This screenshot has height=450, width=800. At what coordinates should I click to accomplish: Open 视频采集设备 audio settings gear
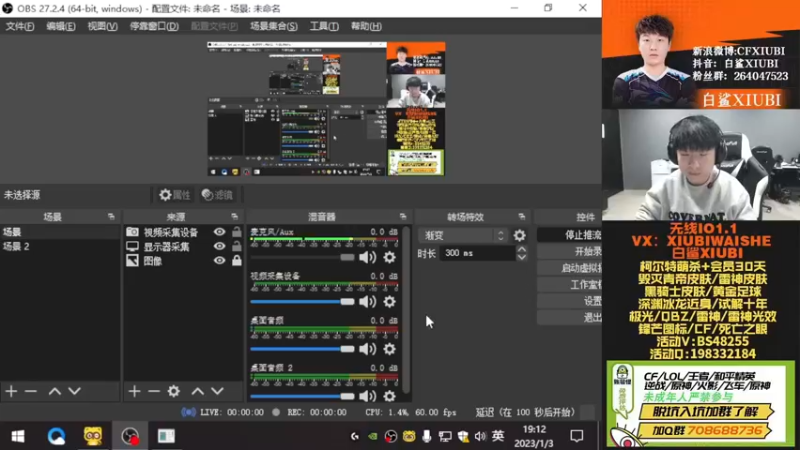tap(389, 302)
